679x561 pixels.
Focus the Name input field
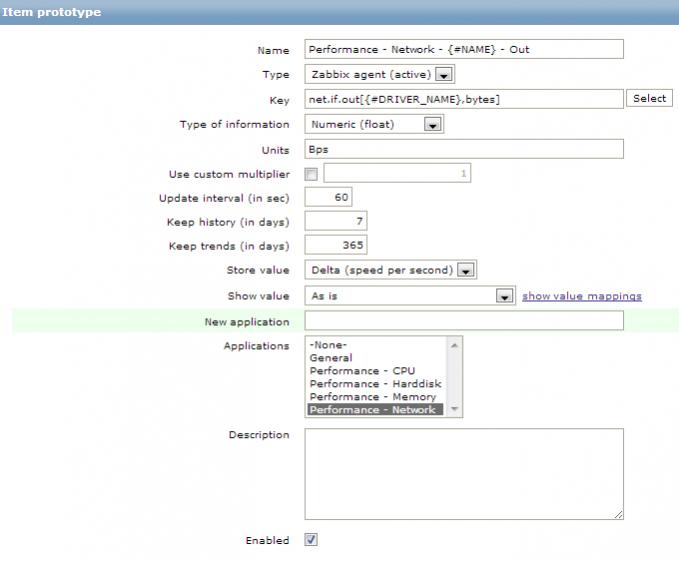(x=463, y=50)
